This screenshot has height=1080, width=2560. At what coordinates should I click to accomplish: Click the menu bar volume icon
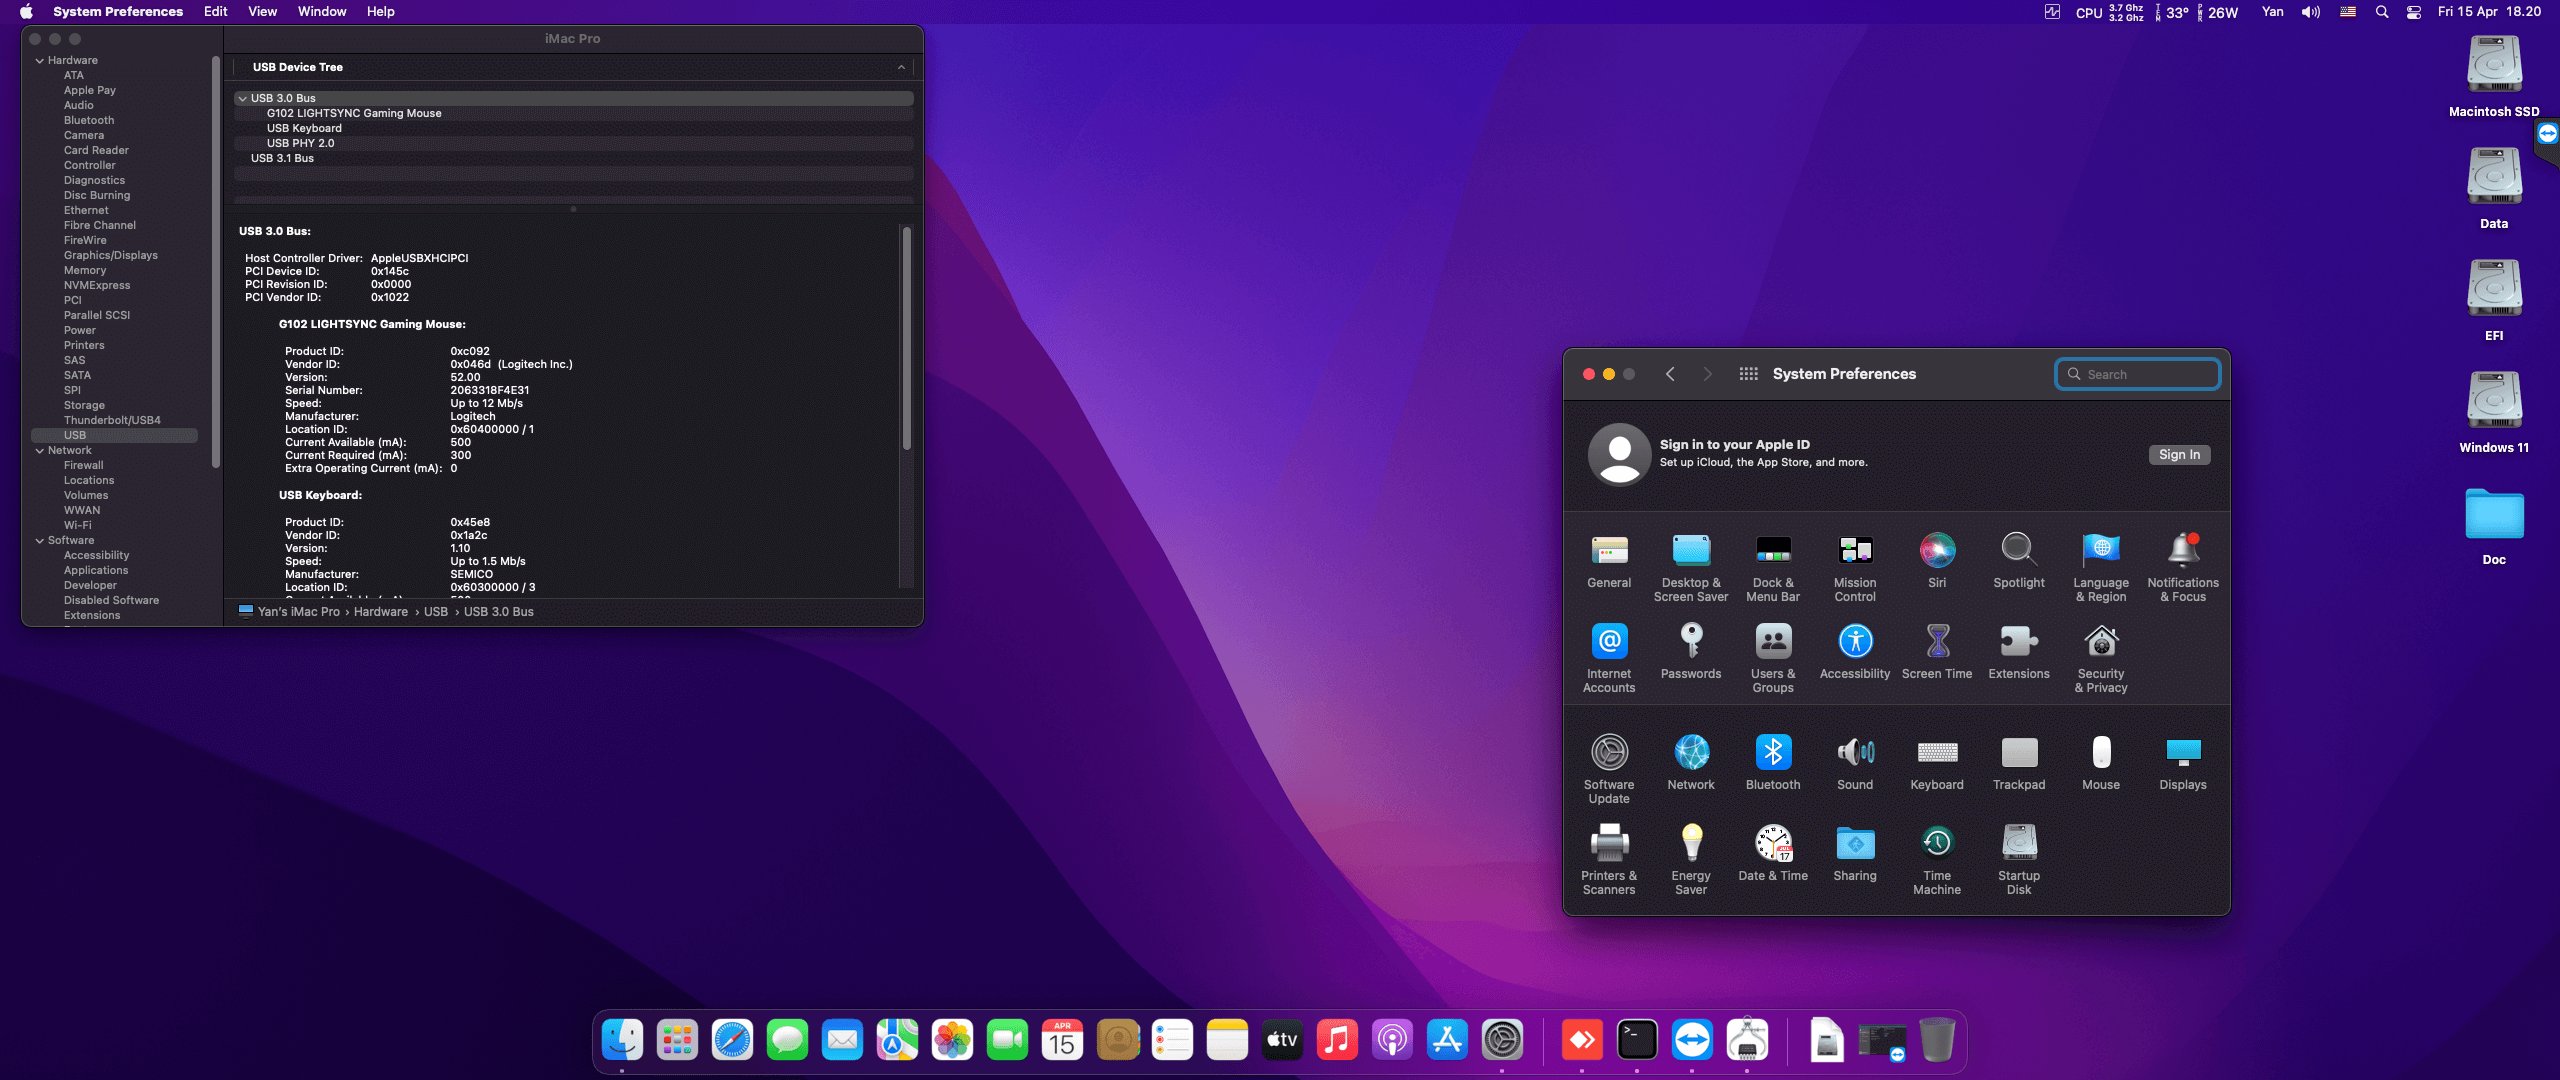coord(2311,12)
